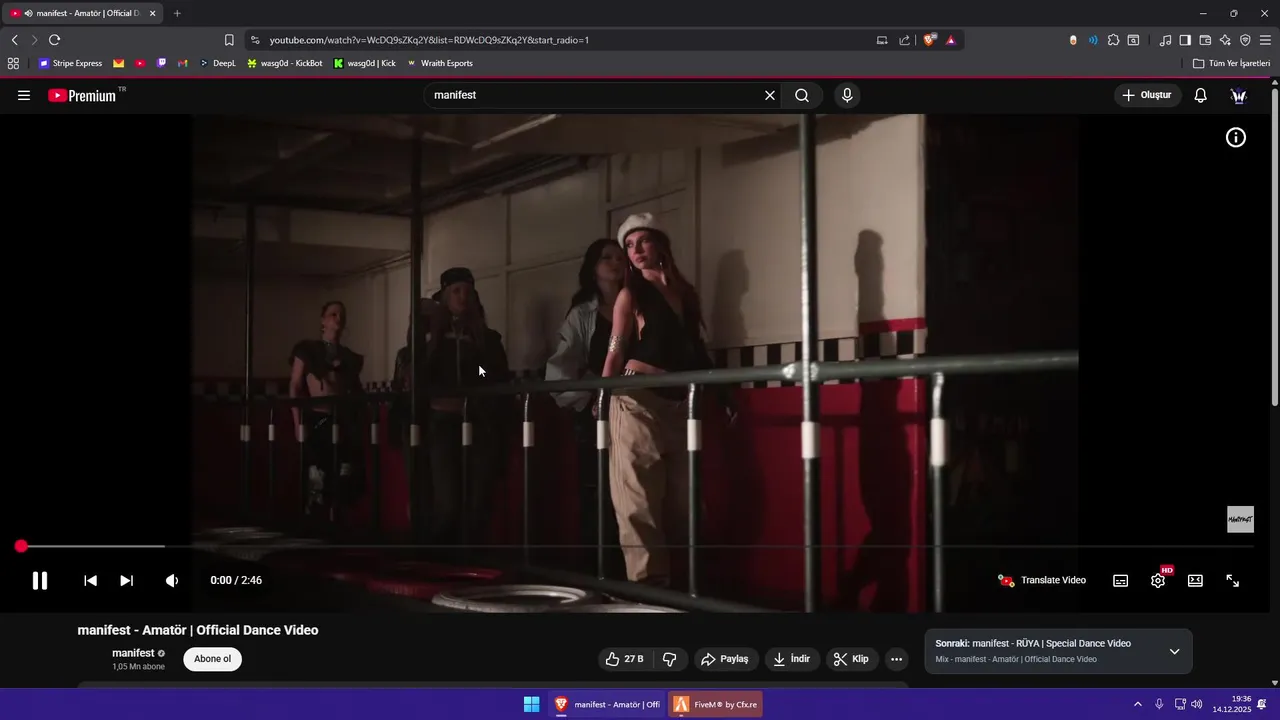Image resolution: width=1280 pixels, height=720 pixels.
Task: Open Tüm Yer İşaretleri bookmarks folder
Action: tap(1232, 63)
